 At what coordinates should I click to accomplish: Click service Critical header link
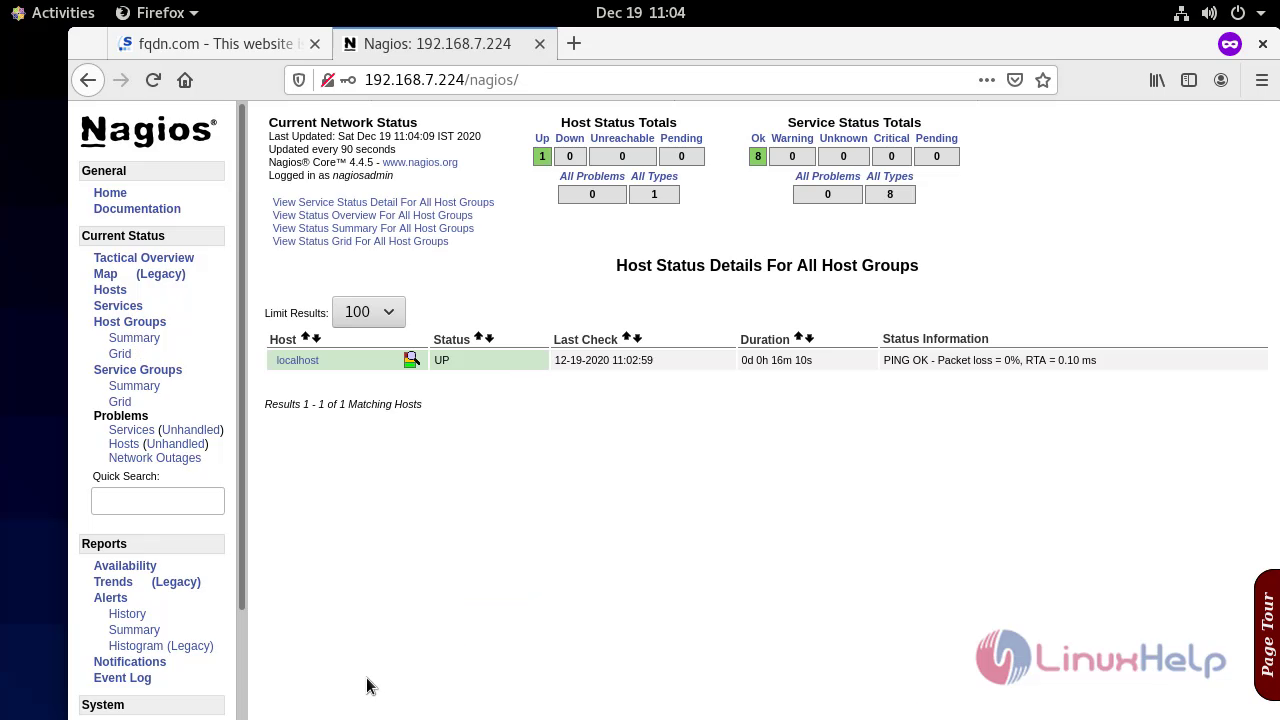coord(891,138)
